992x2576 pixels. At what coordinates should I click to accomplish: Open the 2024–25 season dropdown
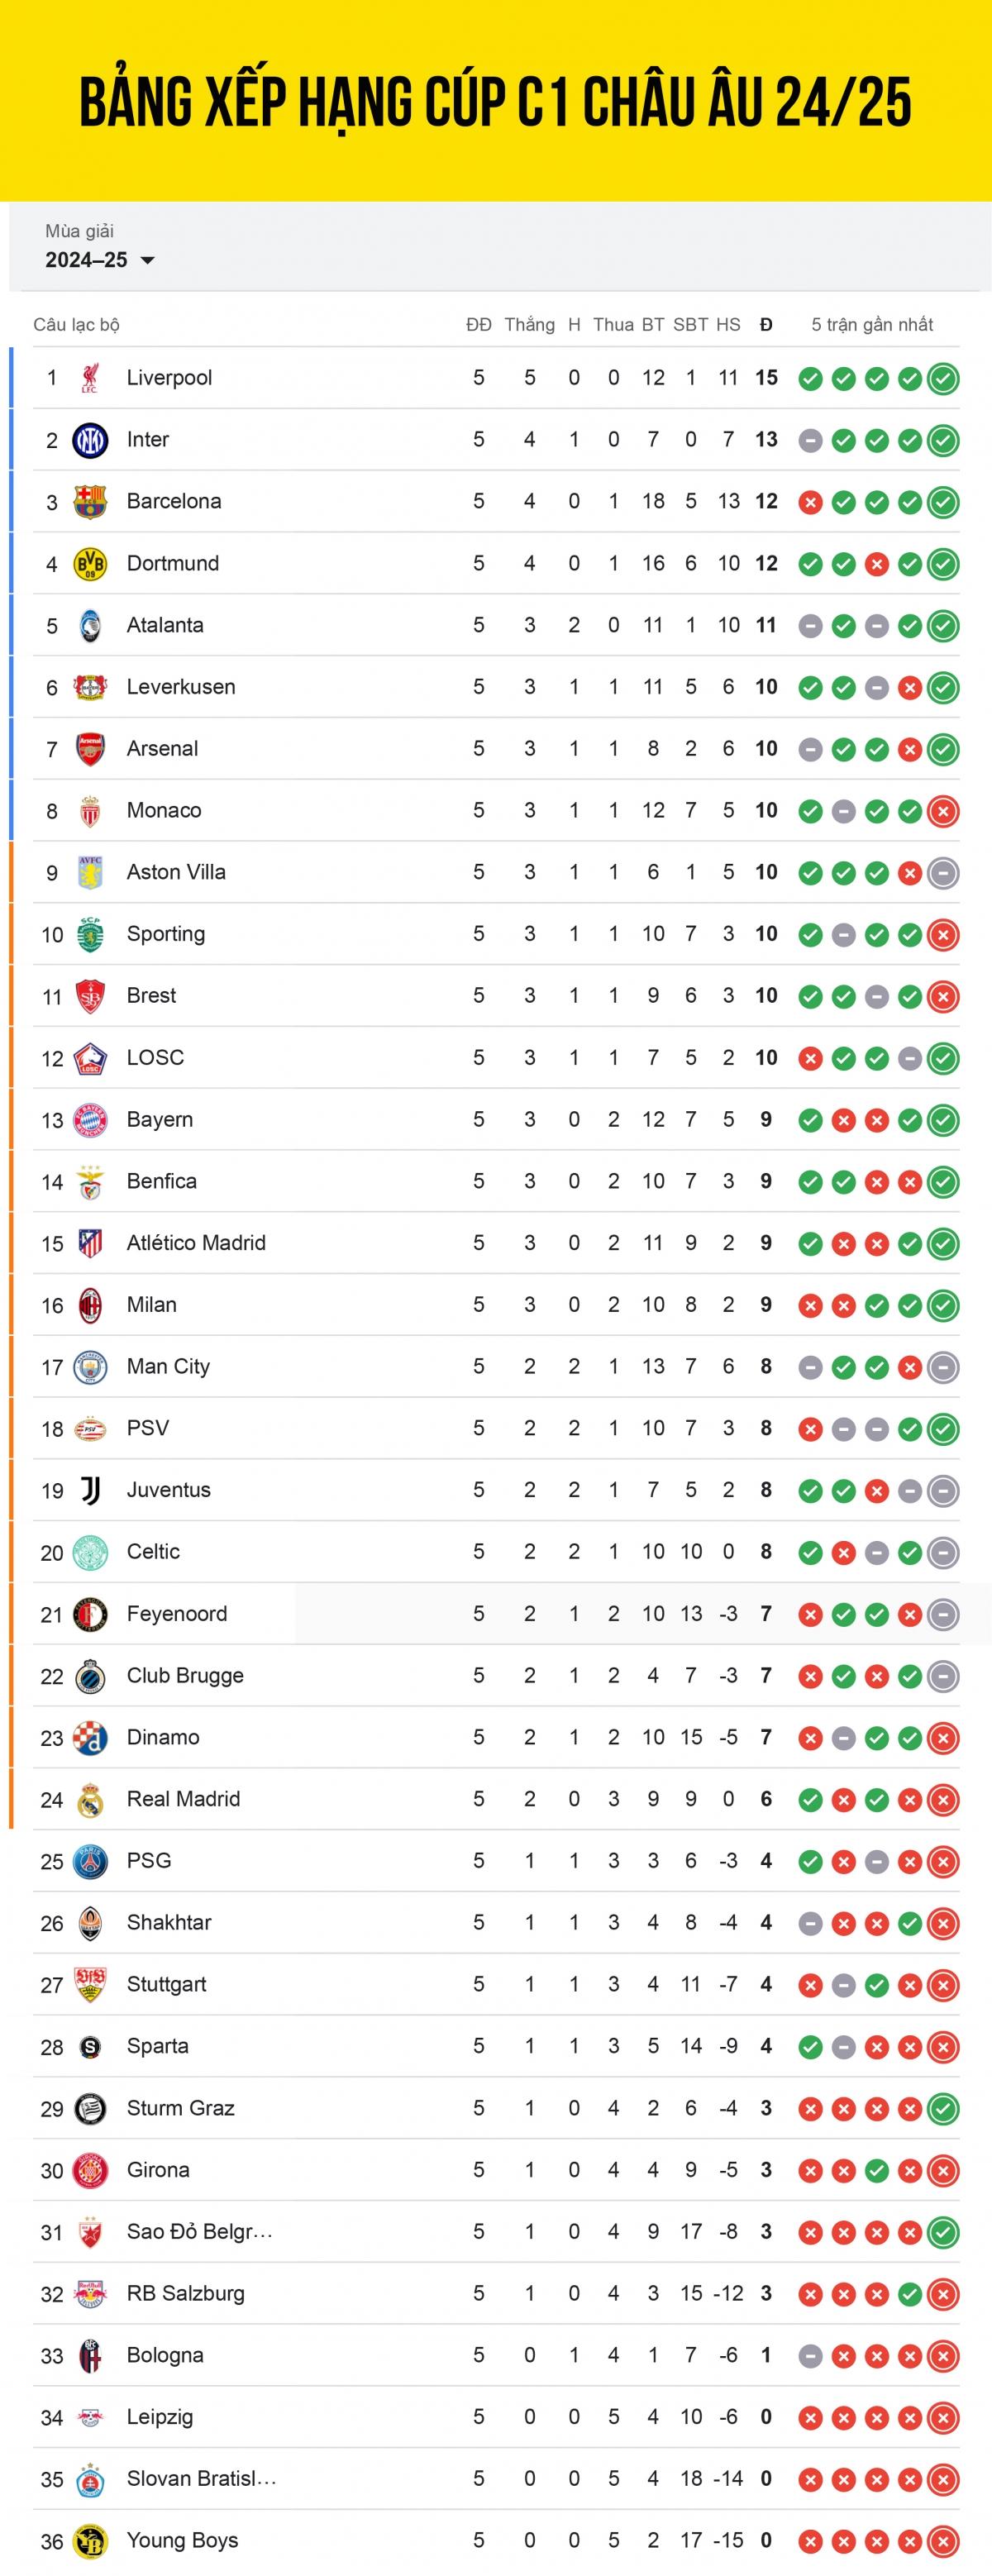click(x=100, y=260)
